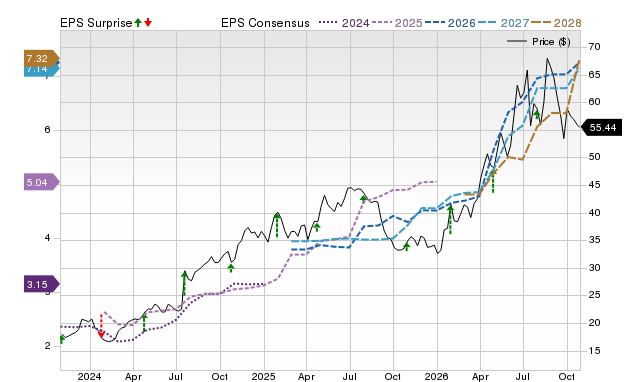Image resolution: width=640 pixels, height=382 pixels.
Task: Click the 70 label on the price axis
Action: [x=594, y=47]
